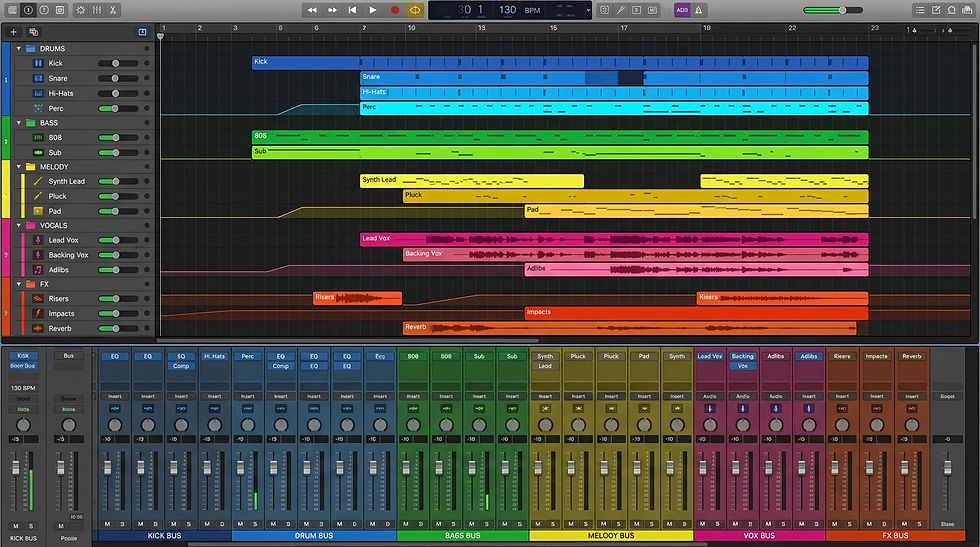The image size is (980, 547).
Task: Click the Hi-Hats track icon
Action: tap(38, 93)
